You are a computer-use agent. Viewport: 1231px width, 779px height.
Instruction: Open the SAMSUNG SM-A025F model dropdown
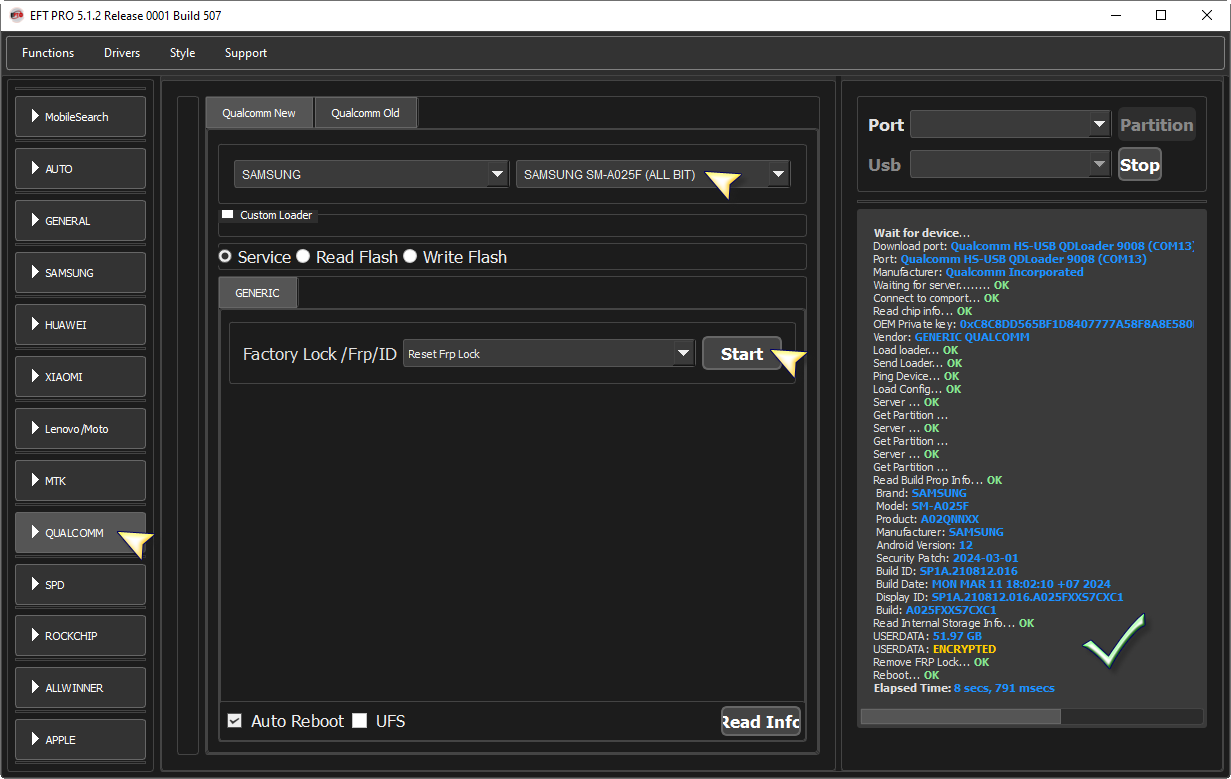[653, 174]
